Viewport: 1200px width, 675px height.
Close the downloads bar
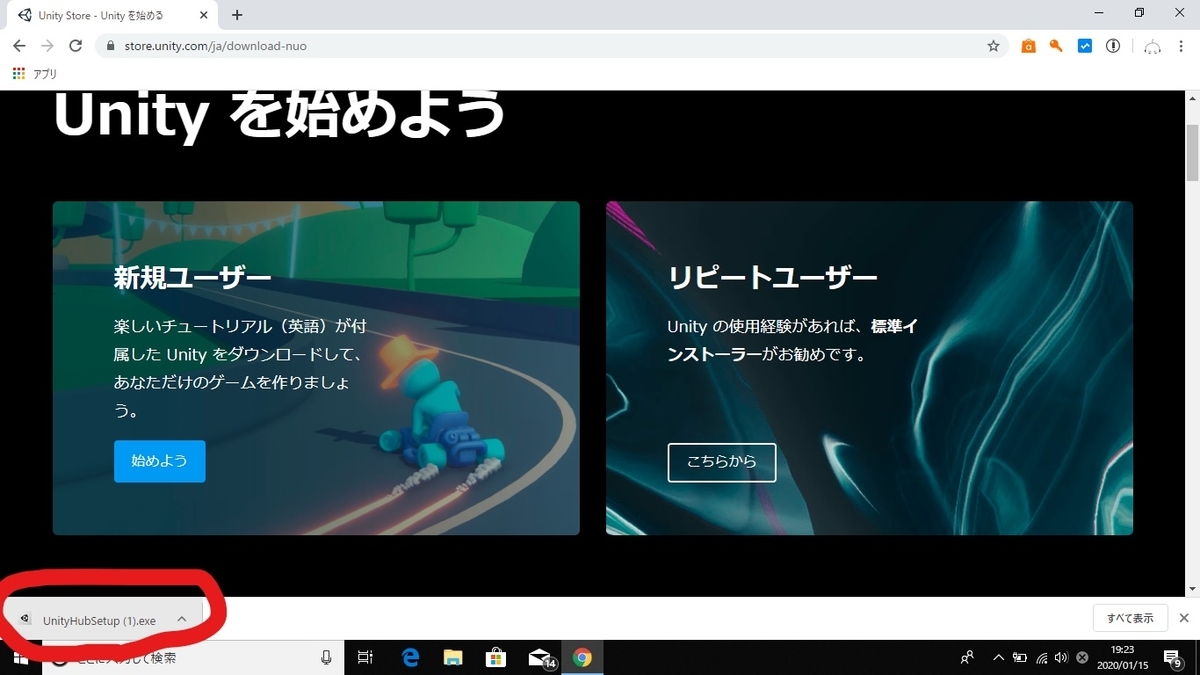pyautogui.click(x=1184, y=618)
